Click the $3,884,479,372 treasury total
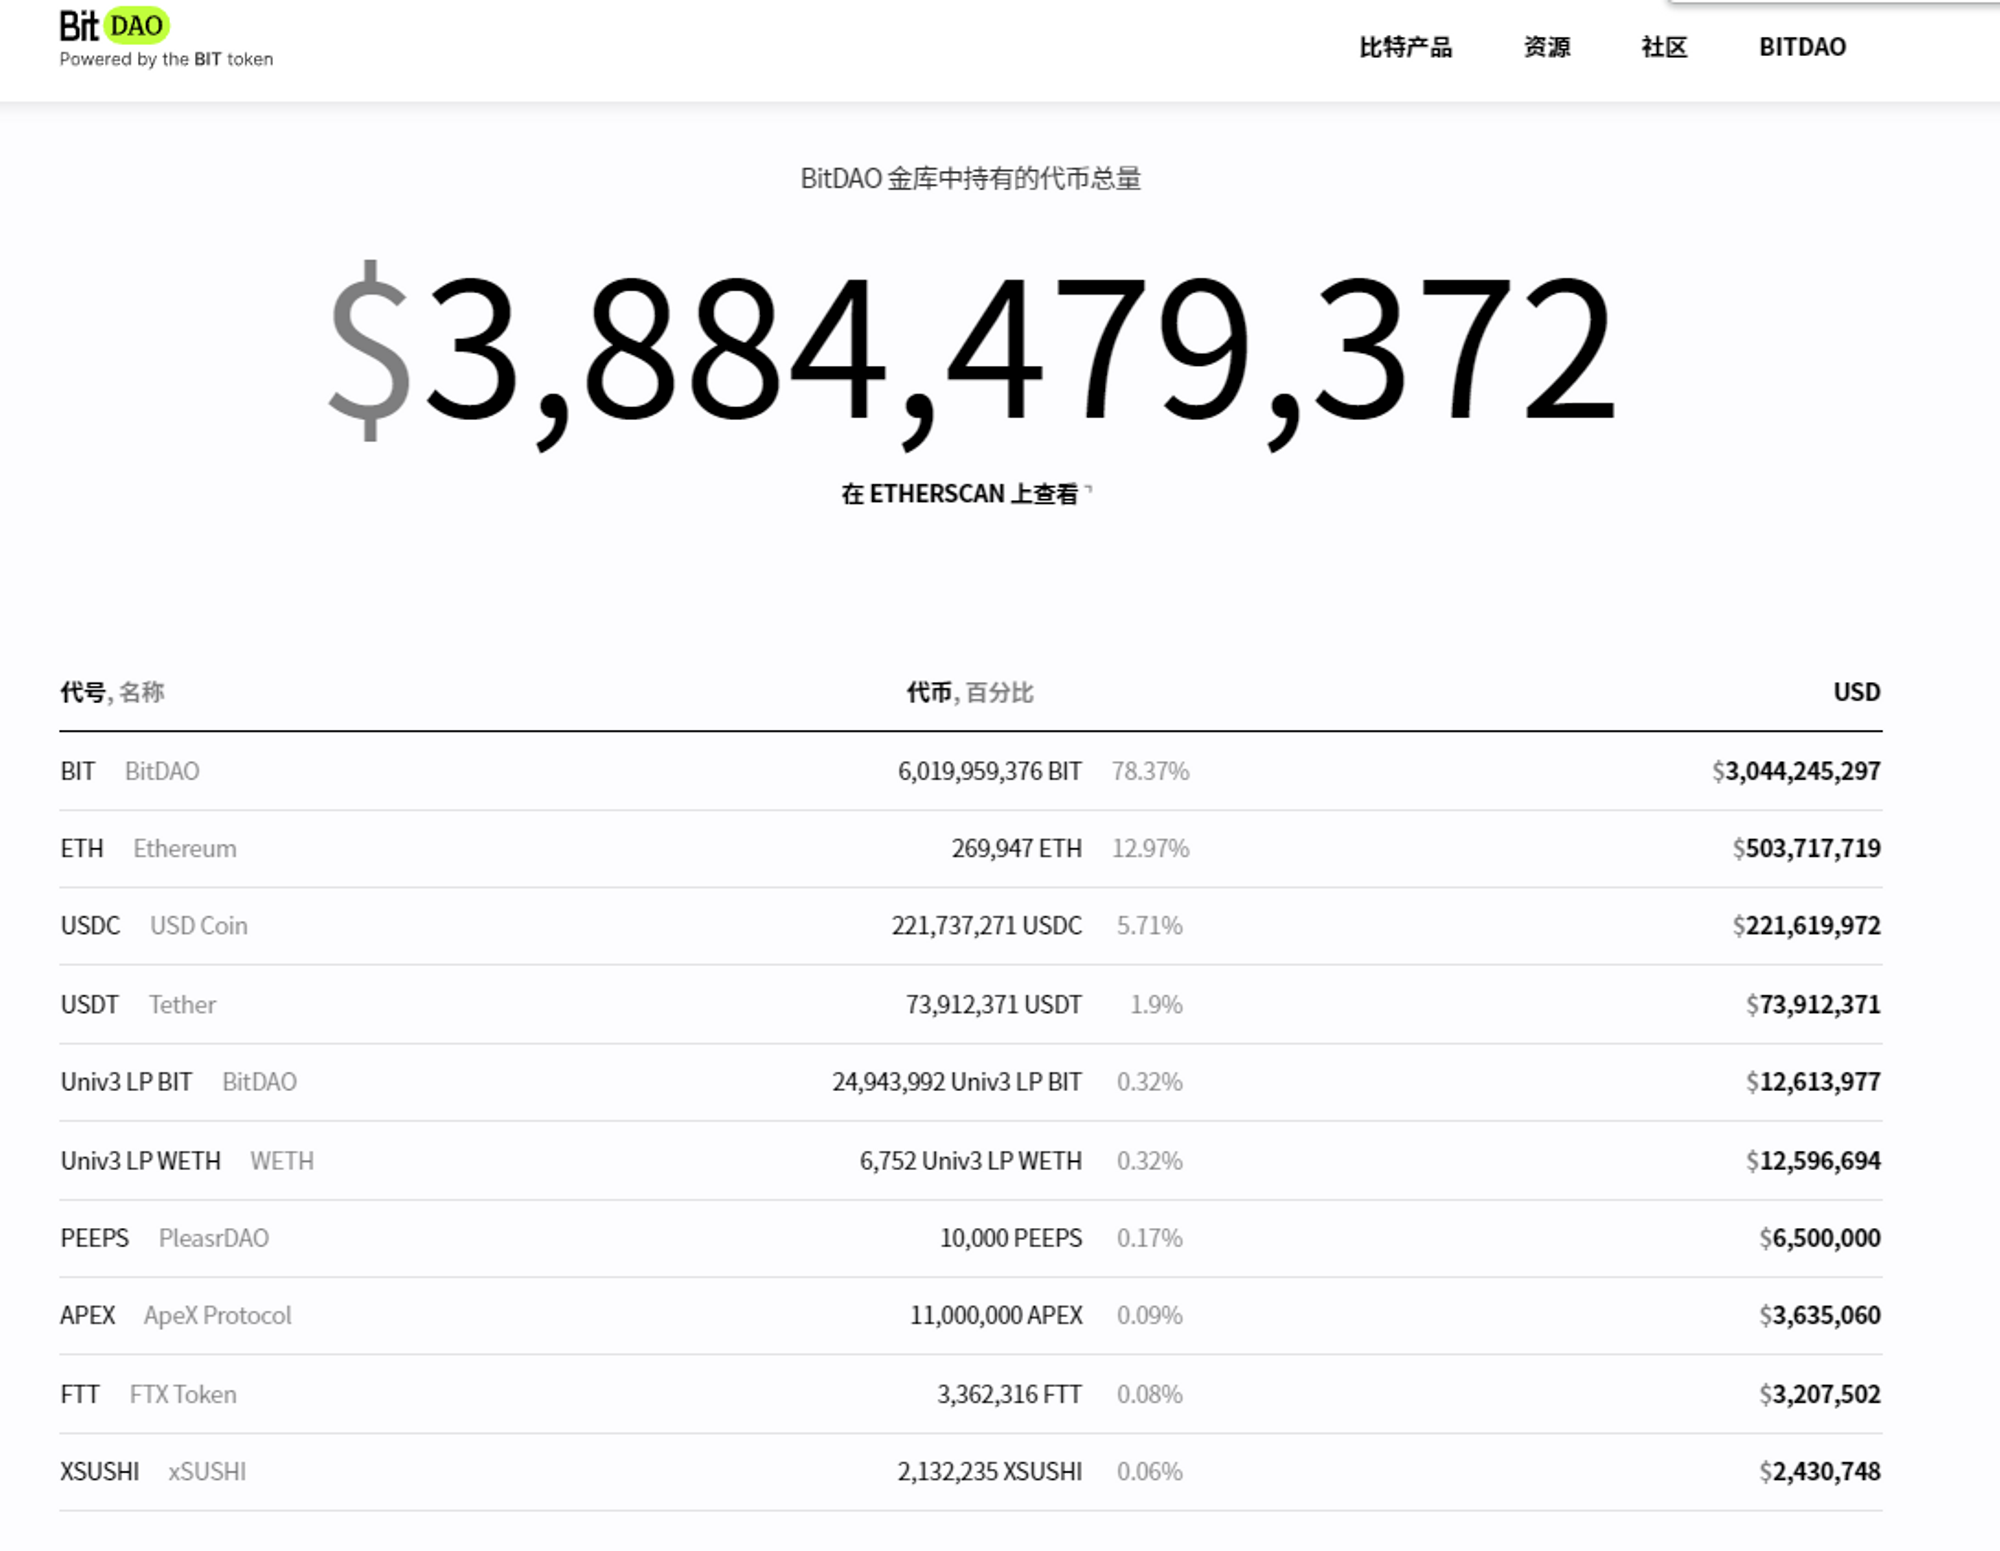 point(970,350)
